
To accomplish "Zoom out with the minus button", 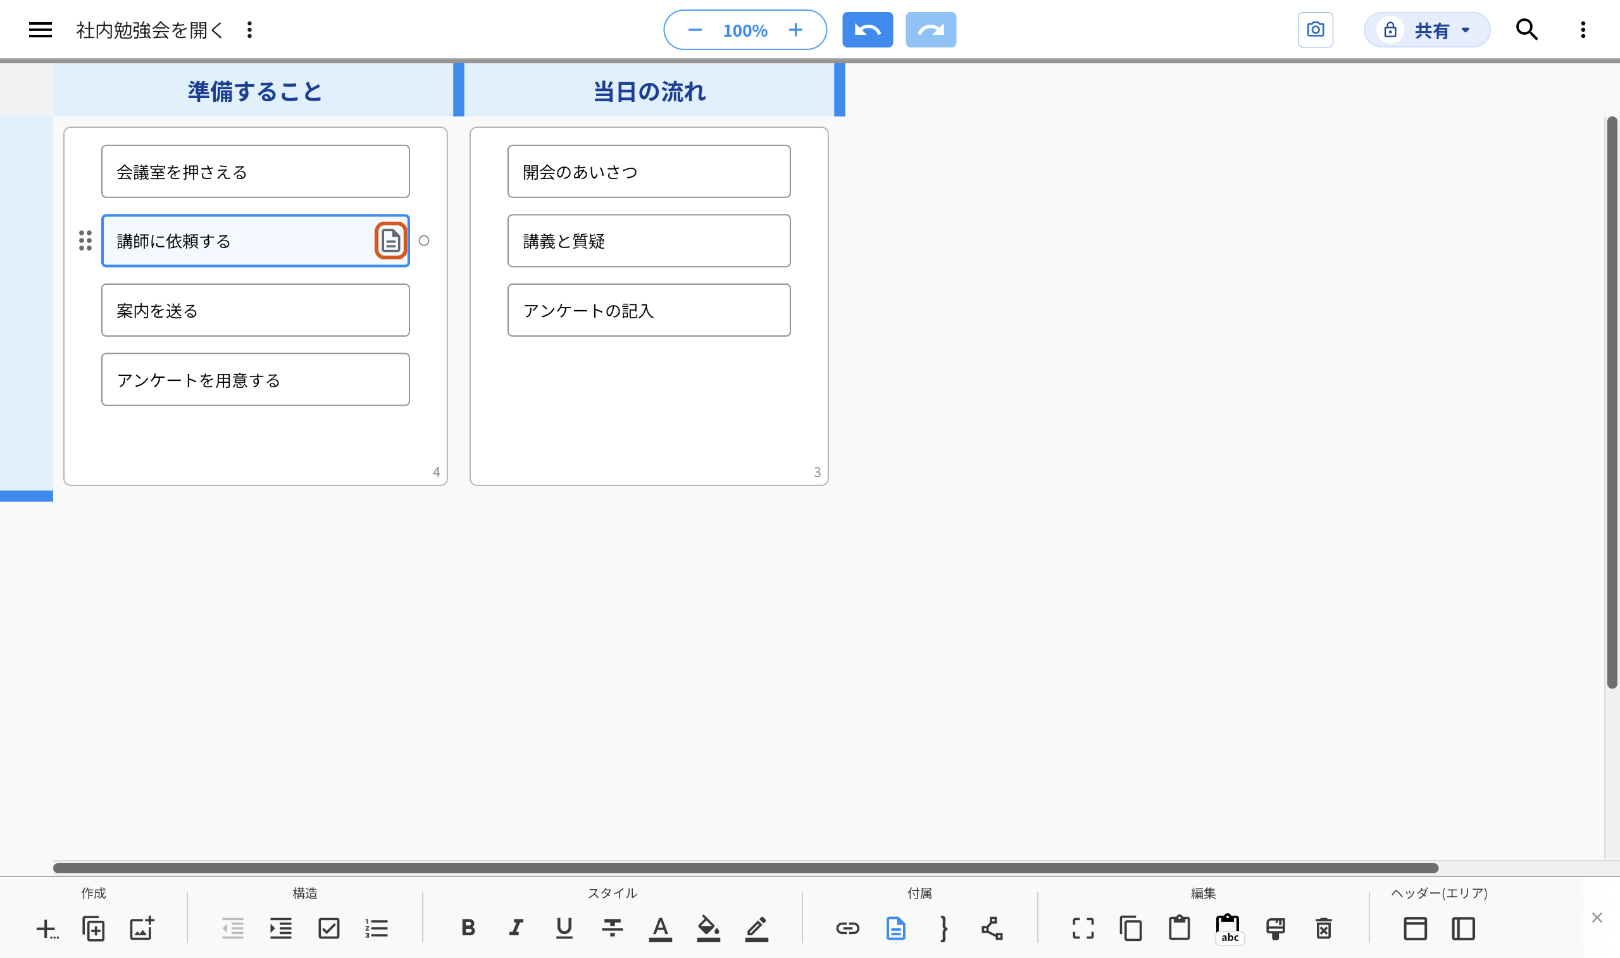I will (x=695, y=30).
